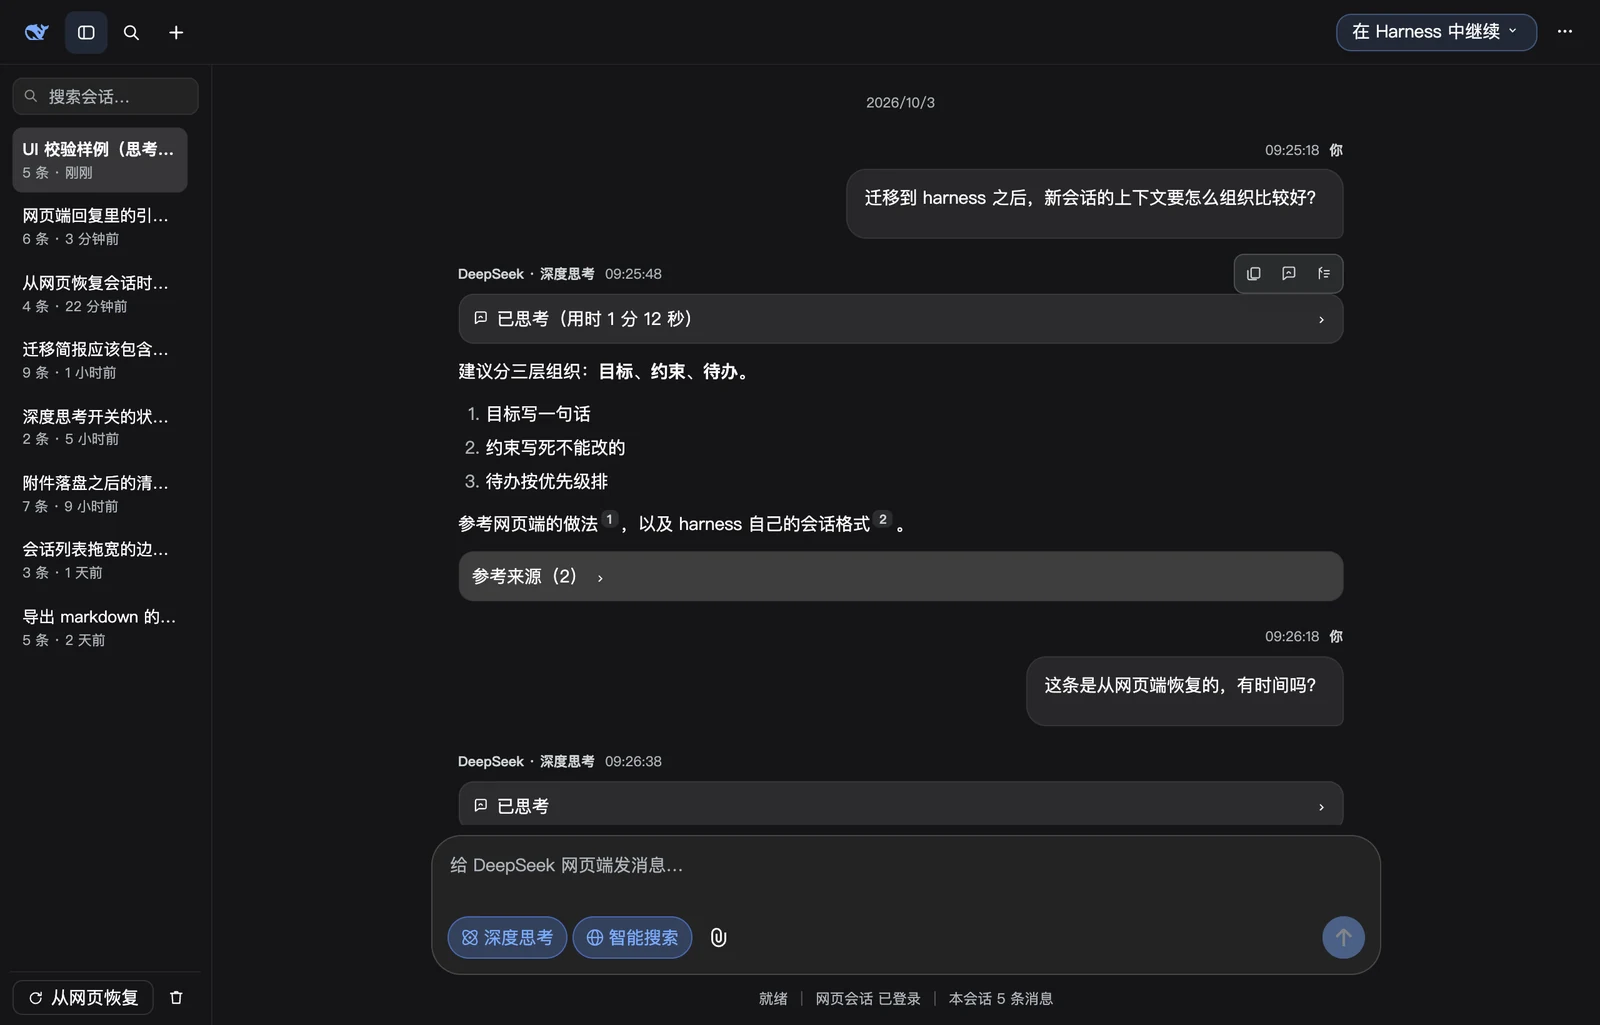The width and height of the screenshot is (1600, 1025).
Task: Open the 在 Harness 中继续 dropdown
Action: click(1436, 32)
